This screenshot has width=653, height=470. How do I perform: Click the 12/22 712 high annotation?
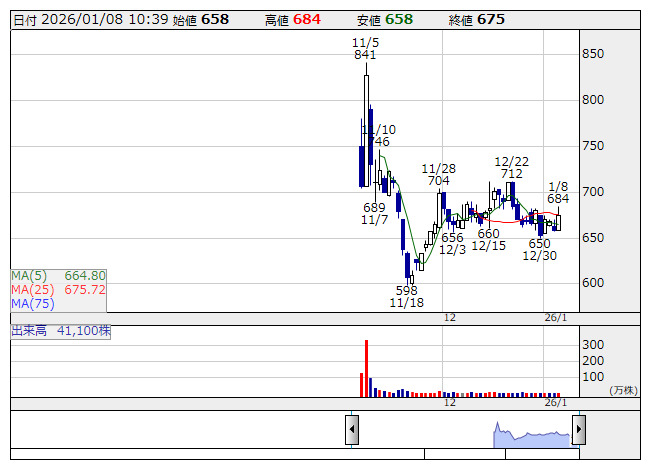511,167
